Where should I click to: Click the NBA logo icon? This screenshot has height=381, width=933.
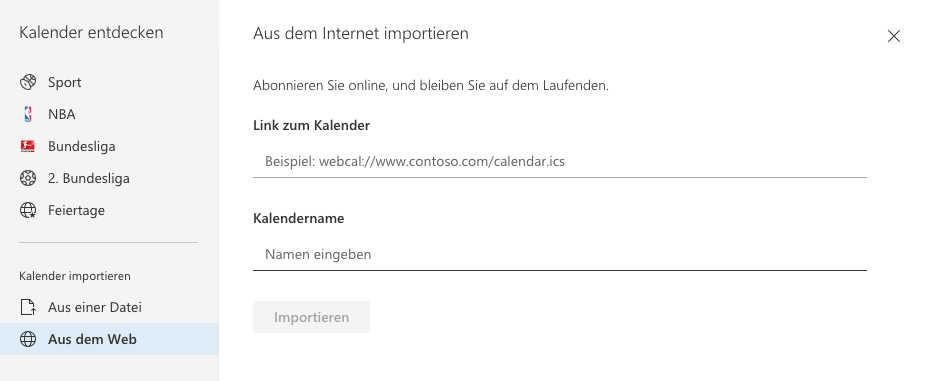[x=28, y=114]
